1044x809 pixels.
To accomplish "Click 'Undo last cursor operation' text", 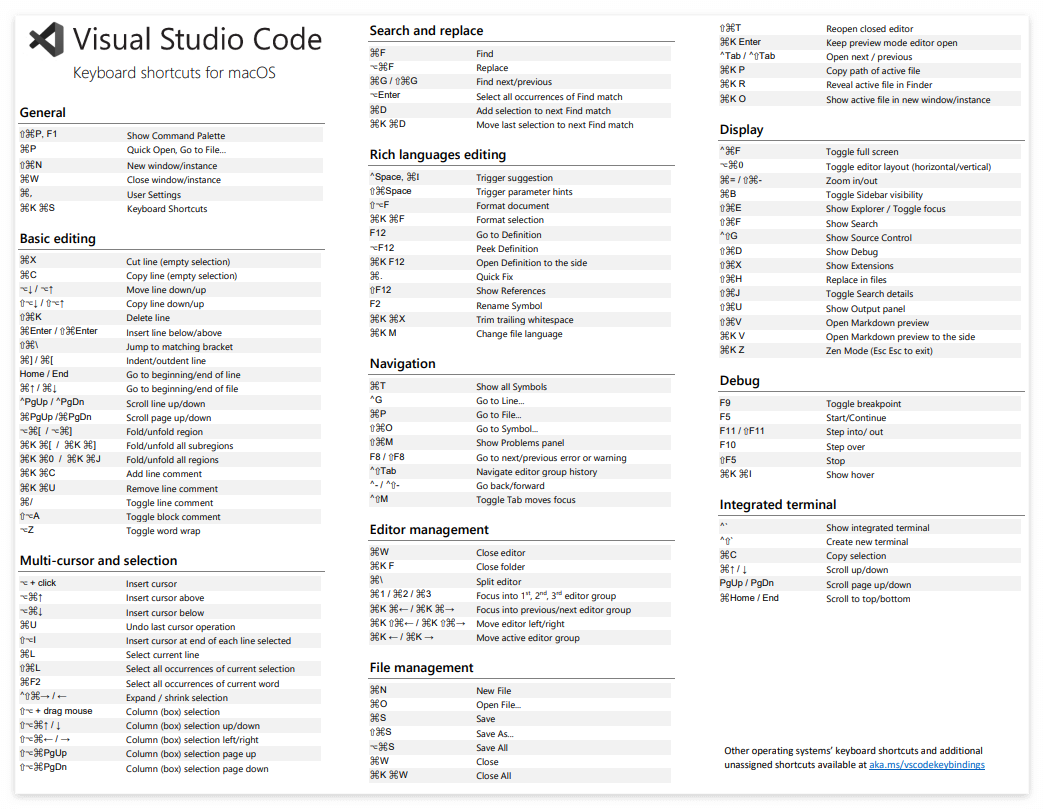I will click(x=180, y=627).
